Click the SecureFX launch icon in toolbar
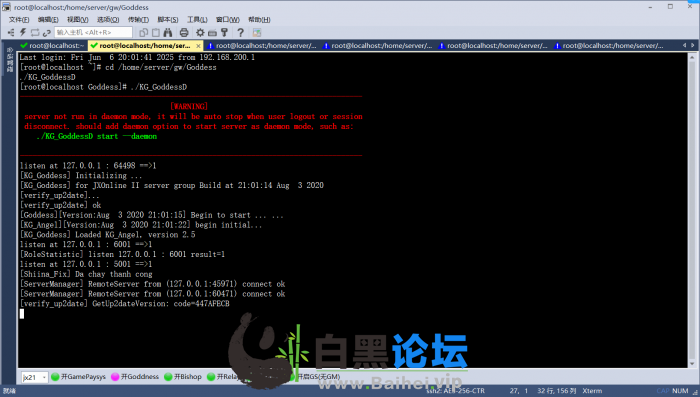 pyautogui.click(x=257, y=32)
